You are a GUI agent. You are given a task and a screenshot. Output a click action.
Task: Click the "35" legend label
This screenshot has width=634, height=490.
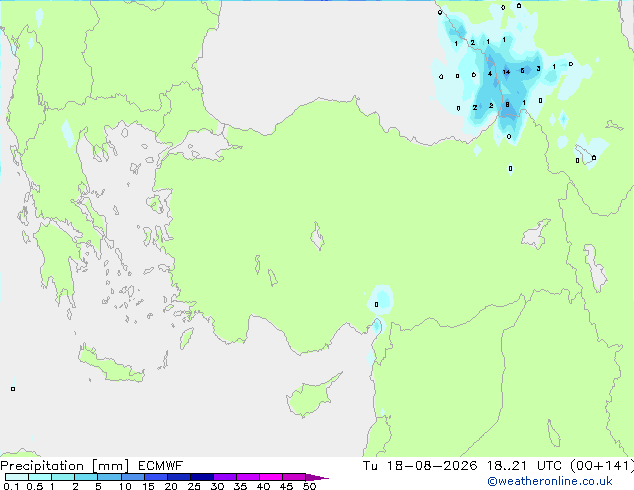tap(240, 486)
